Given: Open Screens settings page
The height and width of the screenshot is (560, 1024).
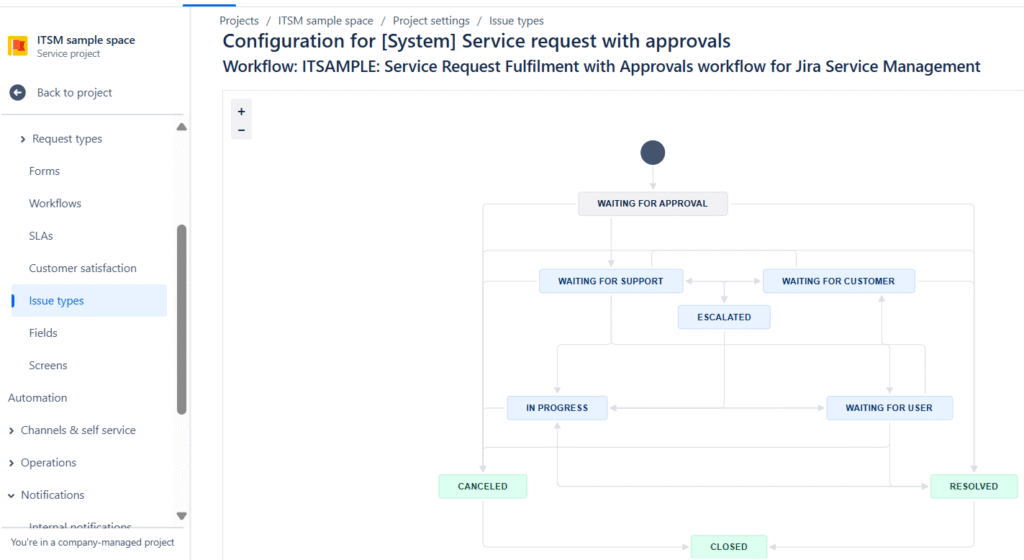Looking at the screenshot, I should click(x=48, y=366).
